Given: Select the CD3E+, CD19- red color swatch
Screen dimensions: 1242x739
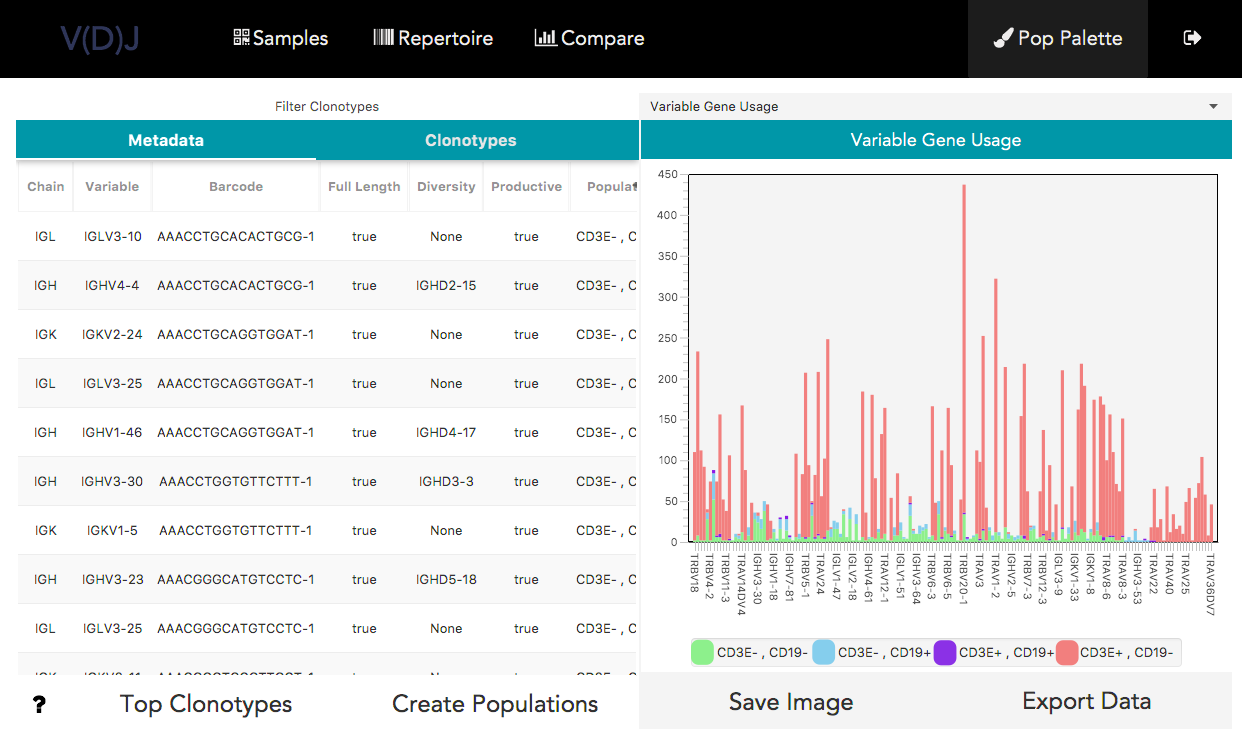Looking at the screenshot, I should (1066, 651).
